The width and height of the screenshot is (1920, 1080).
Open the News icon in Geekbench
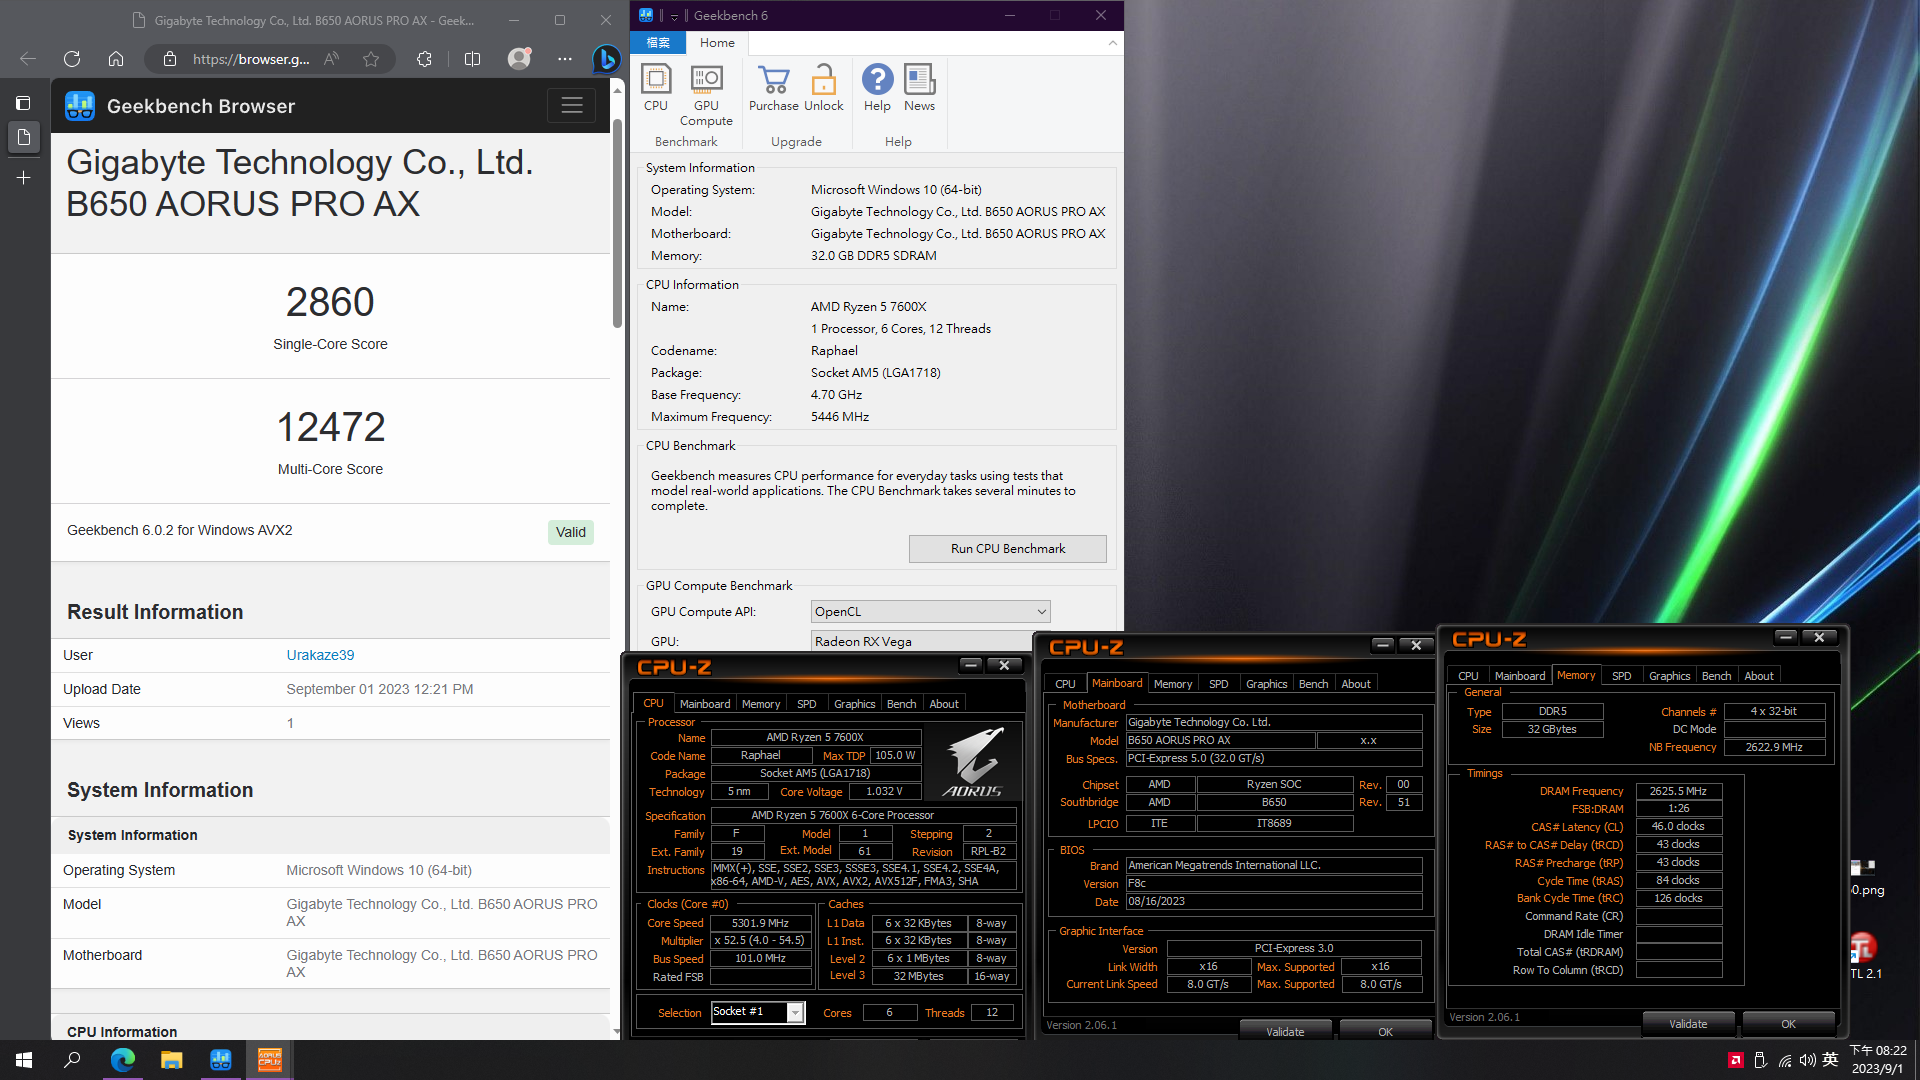pos(919,87)
